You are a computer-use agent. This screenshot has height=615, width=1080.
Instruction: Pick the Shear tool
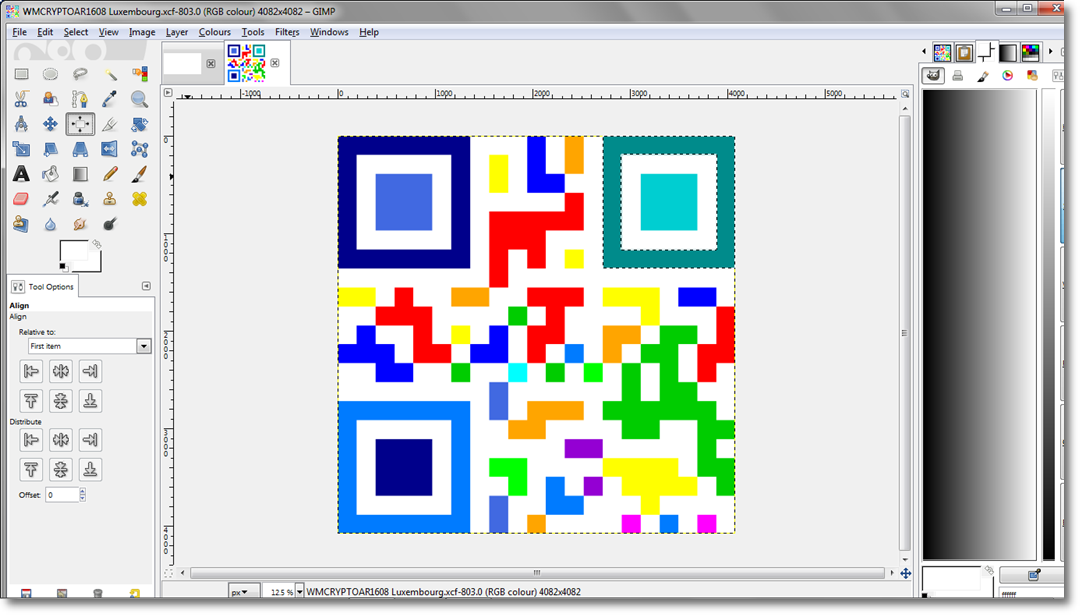(50, 149)
